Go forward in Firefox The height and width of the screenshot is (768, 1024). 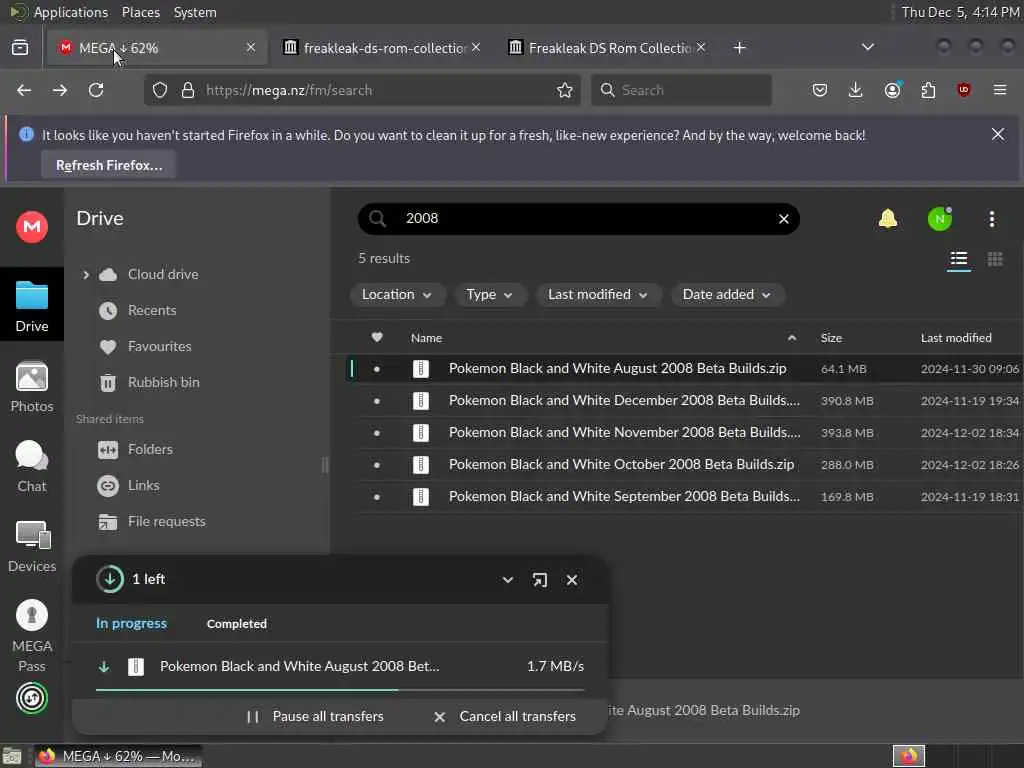[x=60, y=90]
